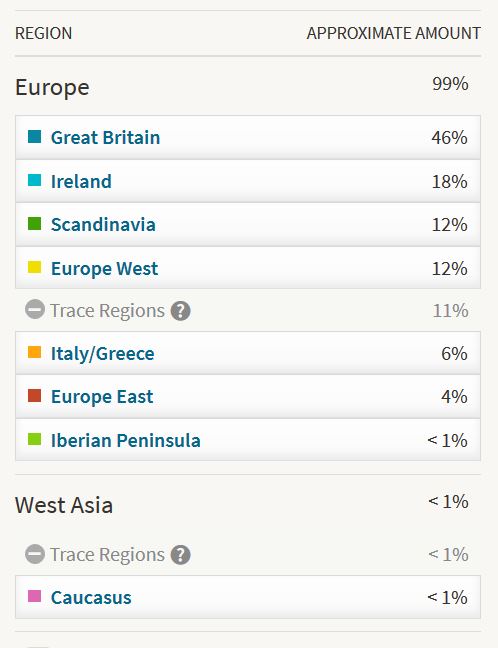Click the Europe East red swatch
Image resolution: width=498 pixels, height=648 pixels.
[34, 395]
